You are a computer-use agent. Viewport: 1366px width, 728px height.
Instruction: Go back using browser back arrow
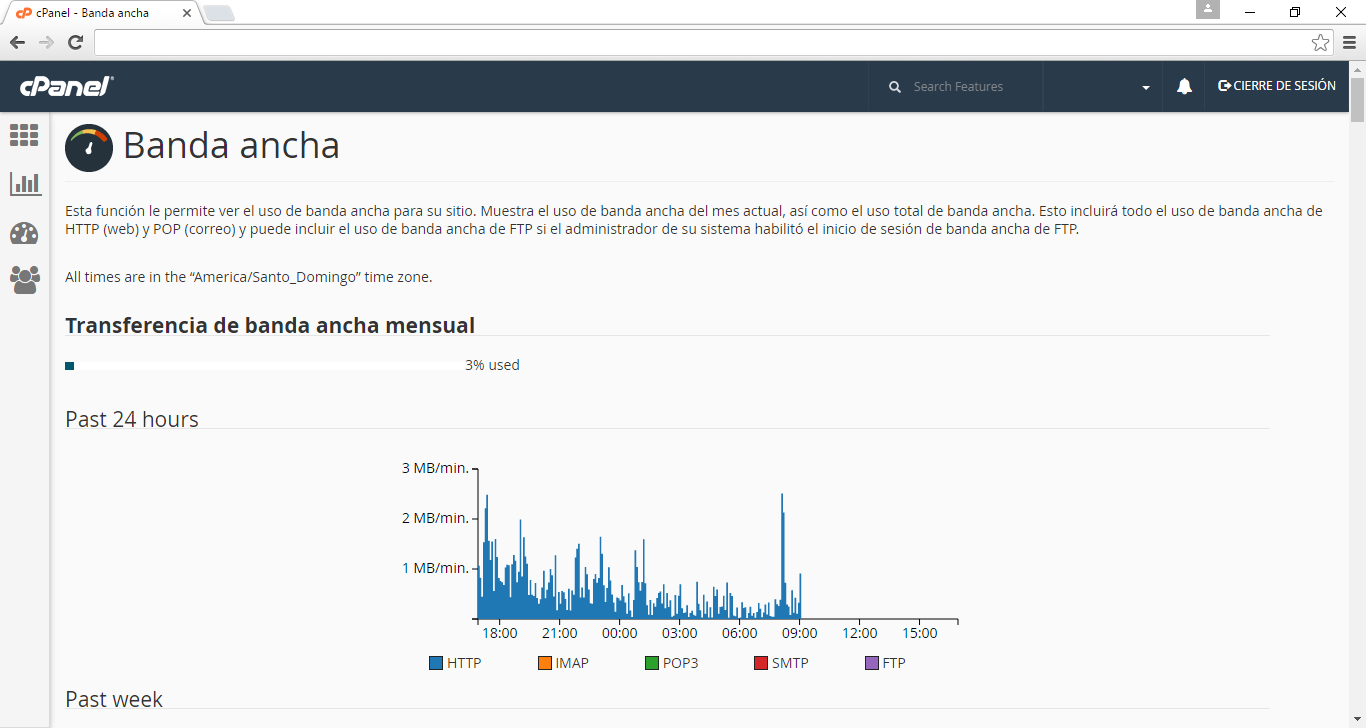pyautogui.click(x=17, y=42)
